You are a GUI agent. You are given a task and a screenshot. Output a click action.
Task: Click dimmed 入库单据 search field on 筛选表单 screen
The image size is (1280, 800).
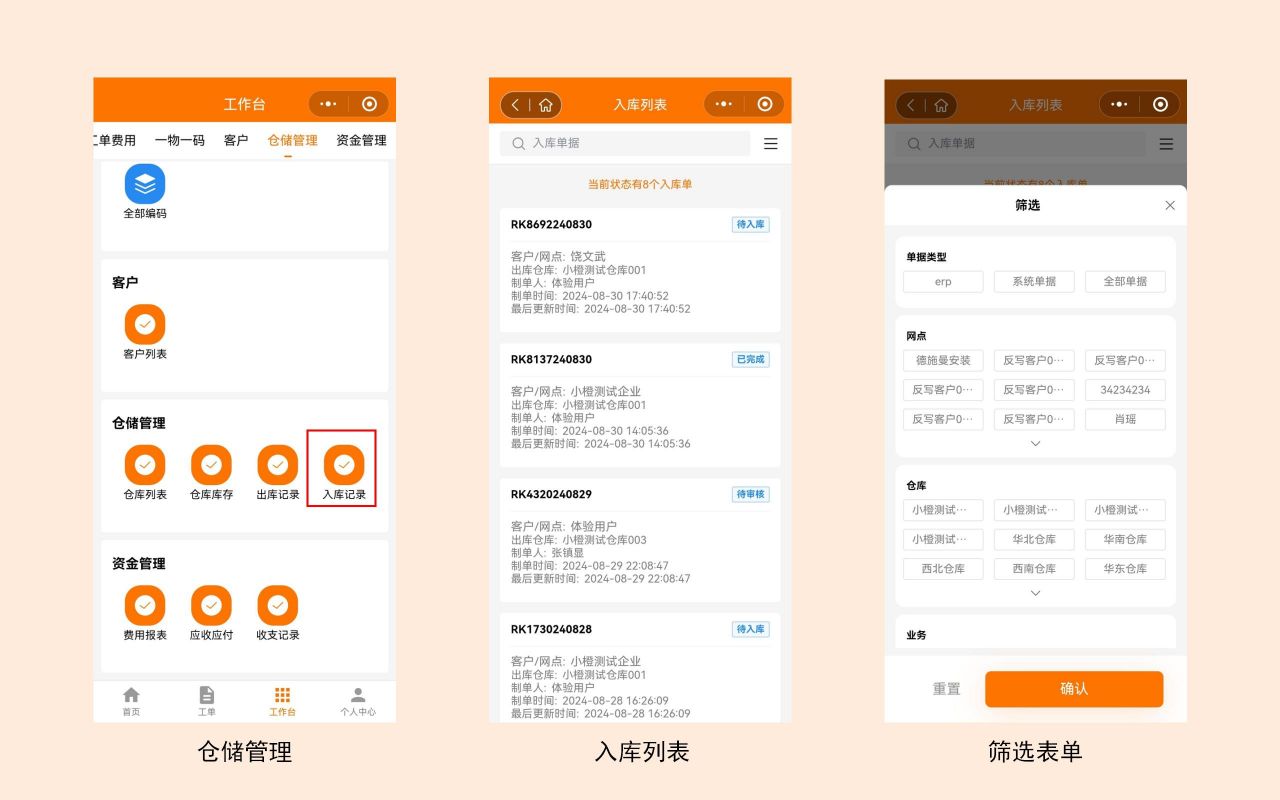1020,144
